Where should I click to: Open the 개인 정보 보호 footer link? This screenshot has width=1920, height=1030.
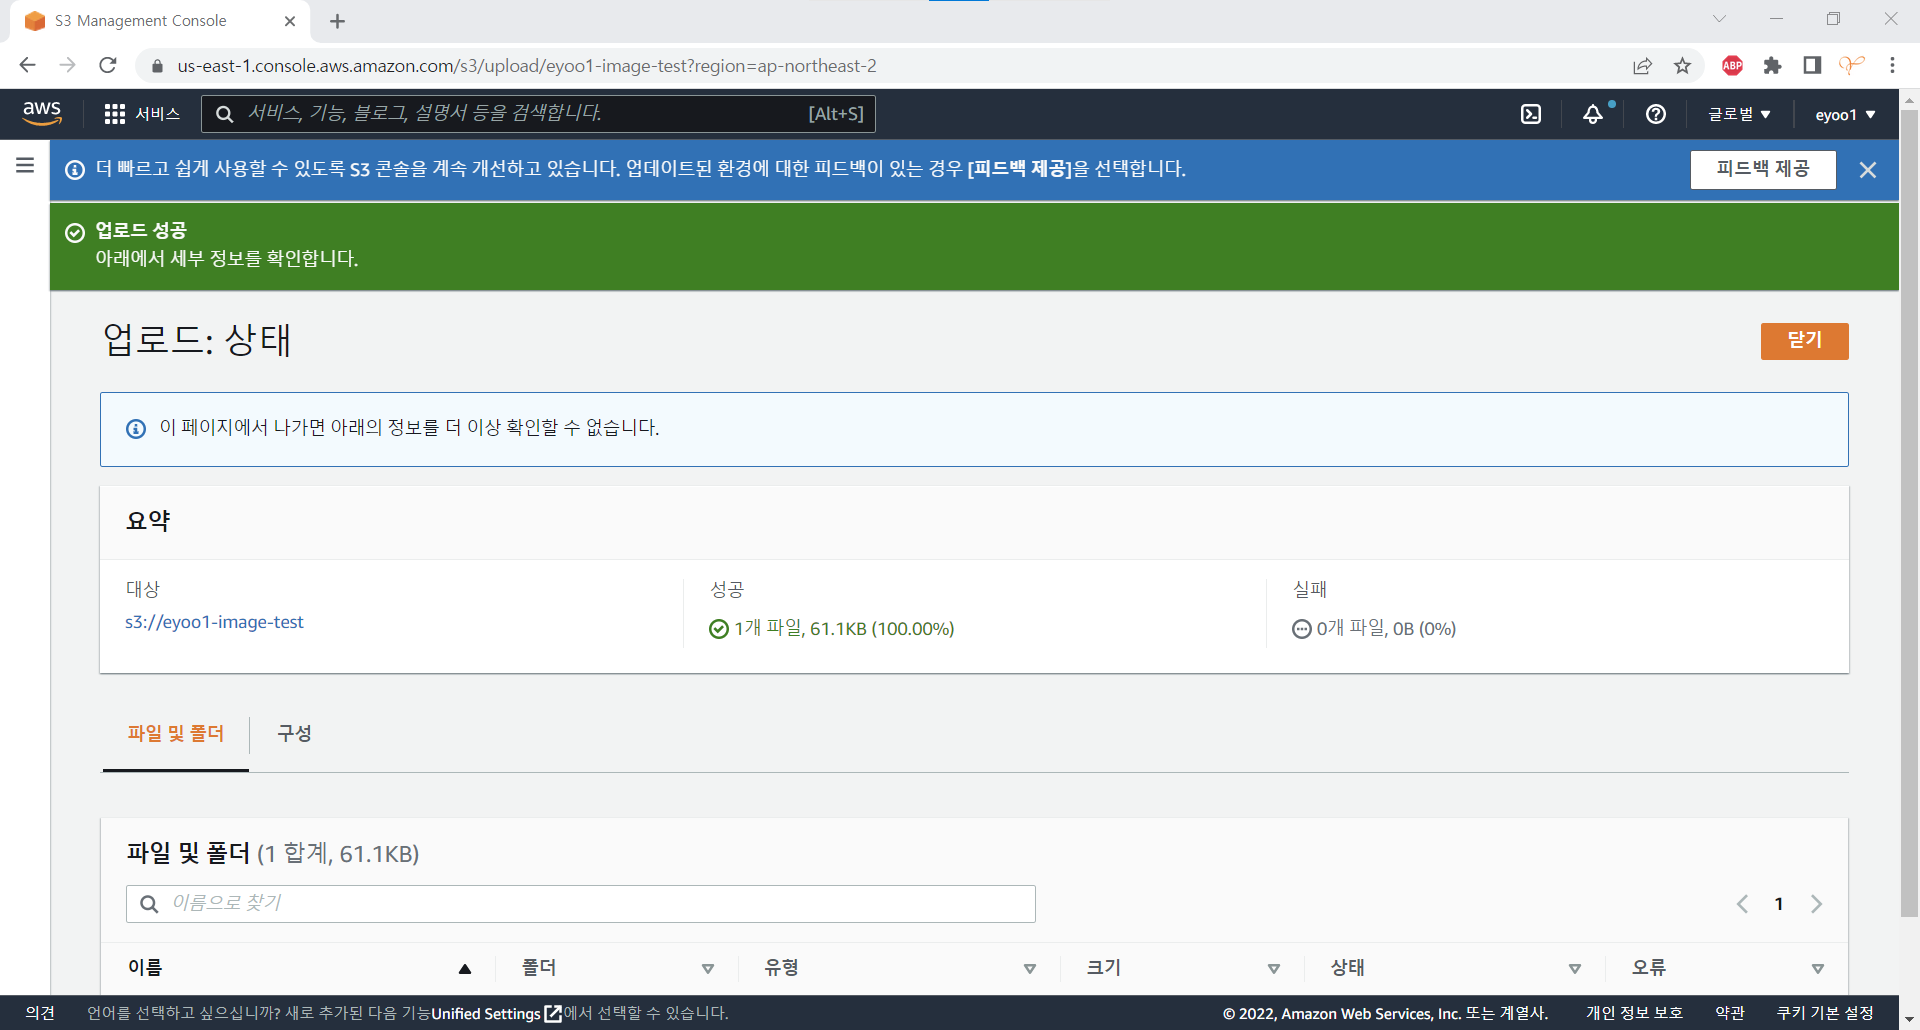pos(1634,1013)
